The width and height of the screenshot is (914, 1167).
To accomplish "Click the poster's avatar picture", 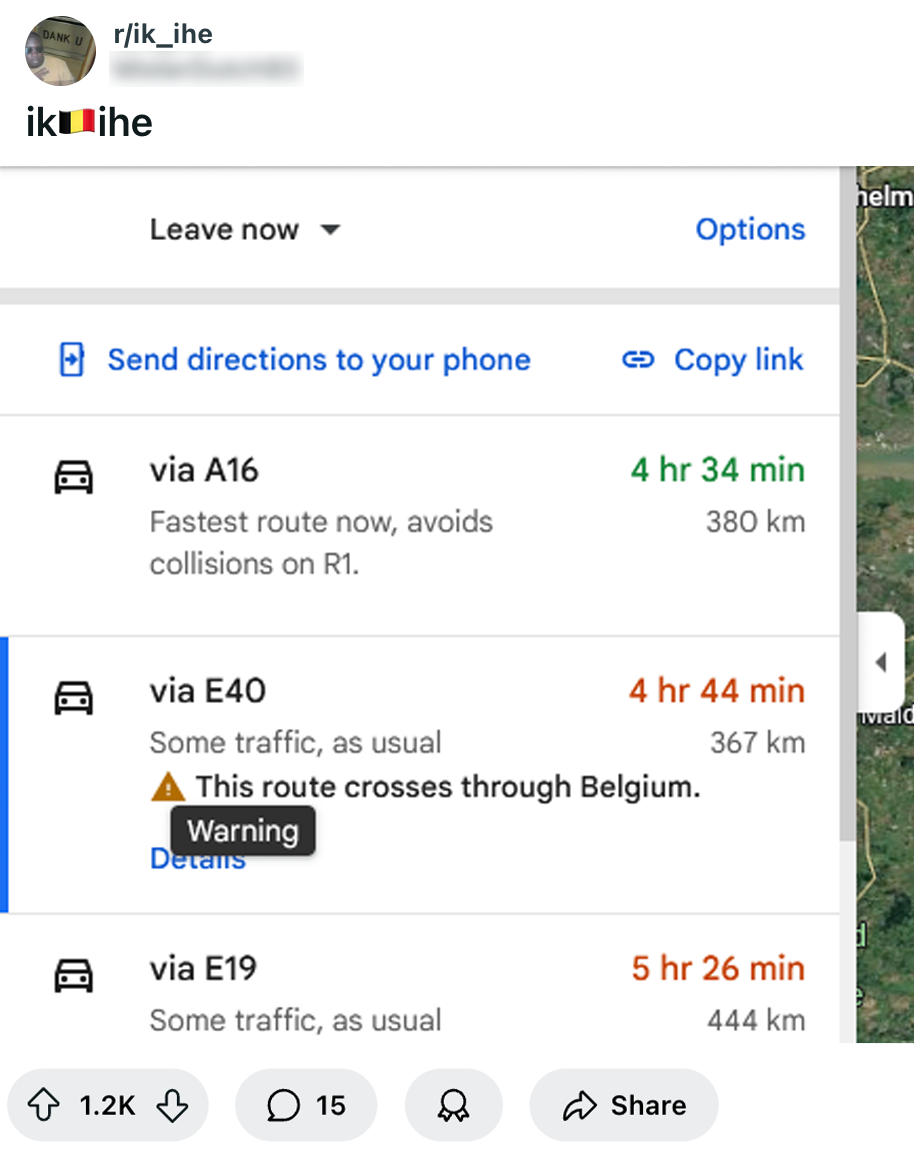I will (60, 51).
